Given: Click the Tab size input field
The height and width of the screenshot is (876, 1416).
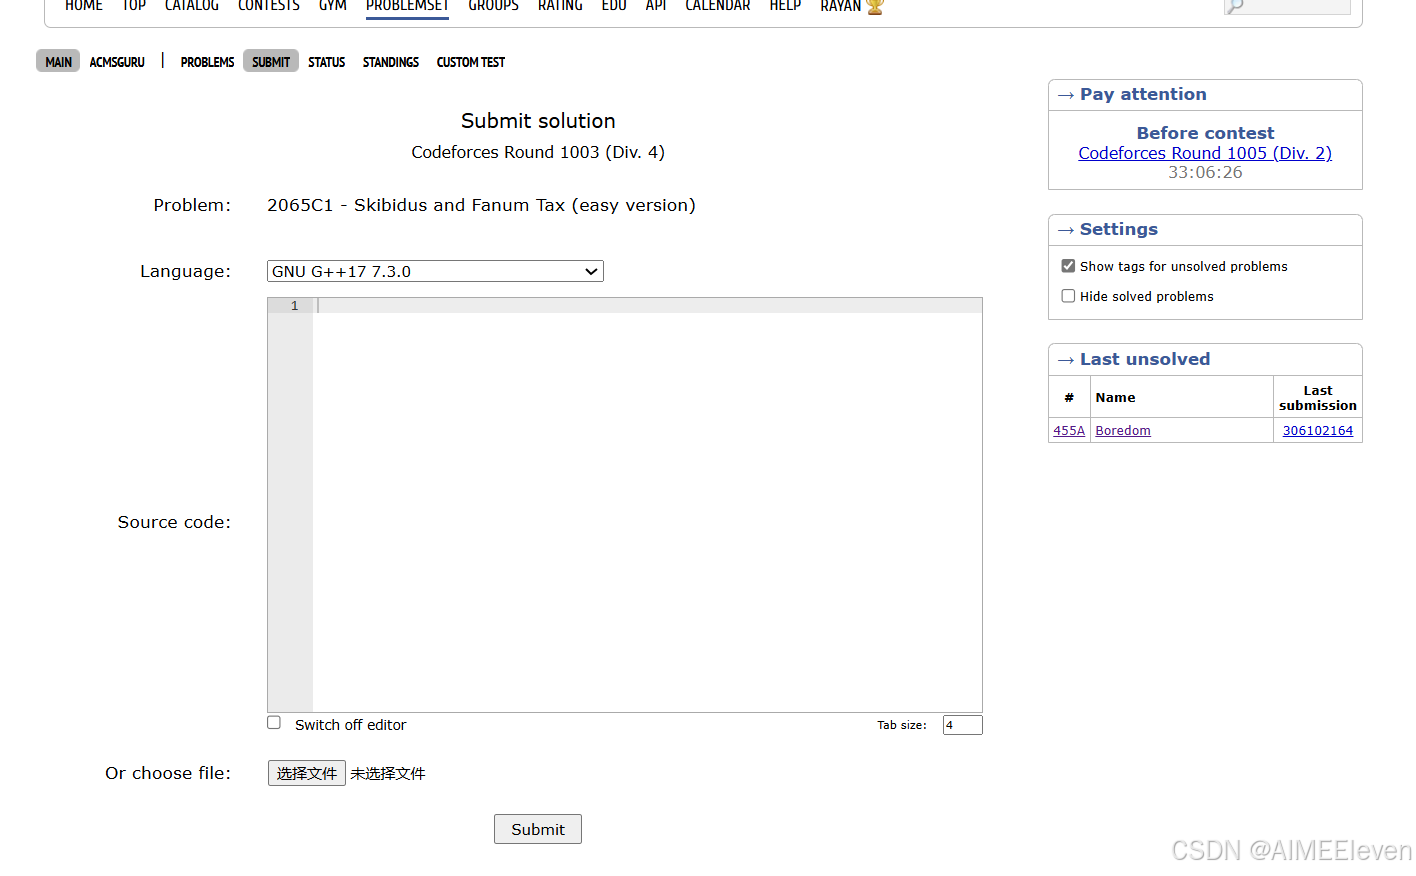Looking at the screenshot, I should [x=962, y=725].
